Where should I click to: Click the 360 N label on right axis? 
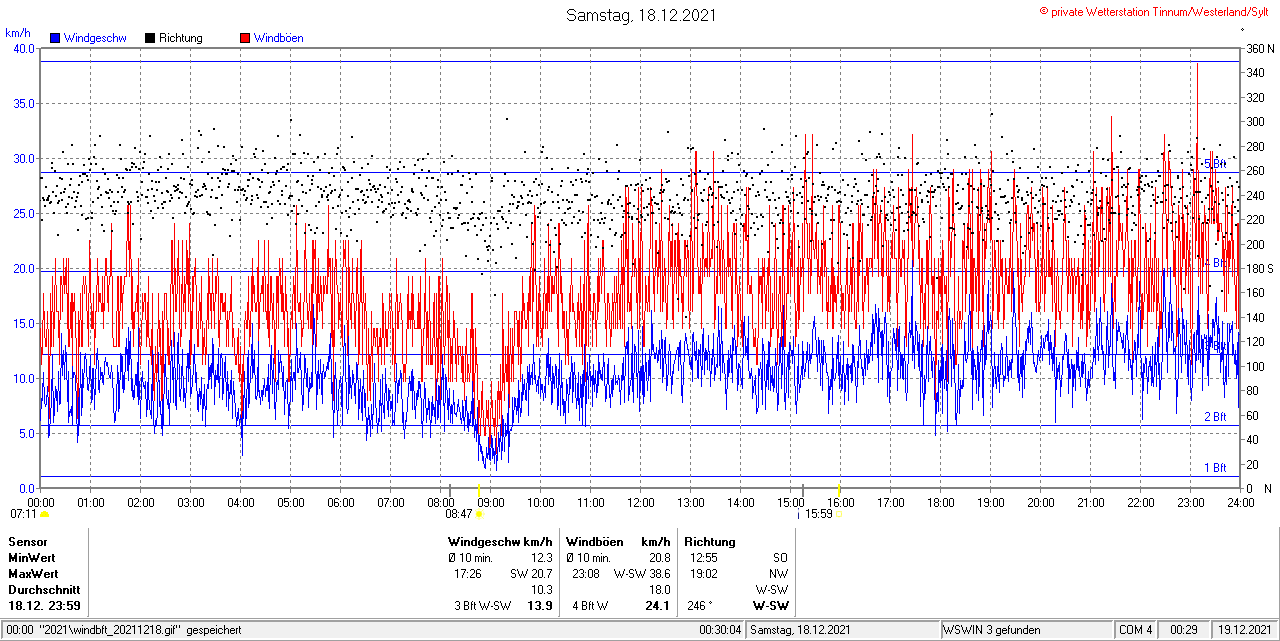pyautogui.click(x=1258, y=49)
